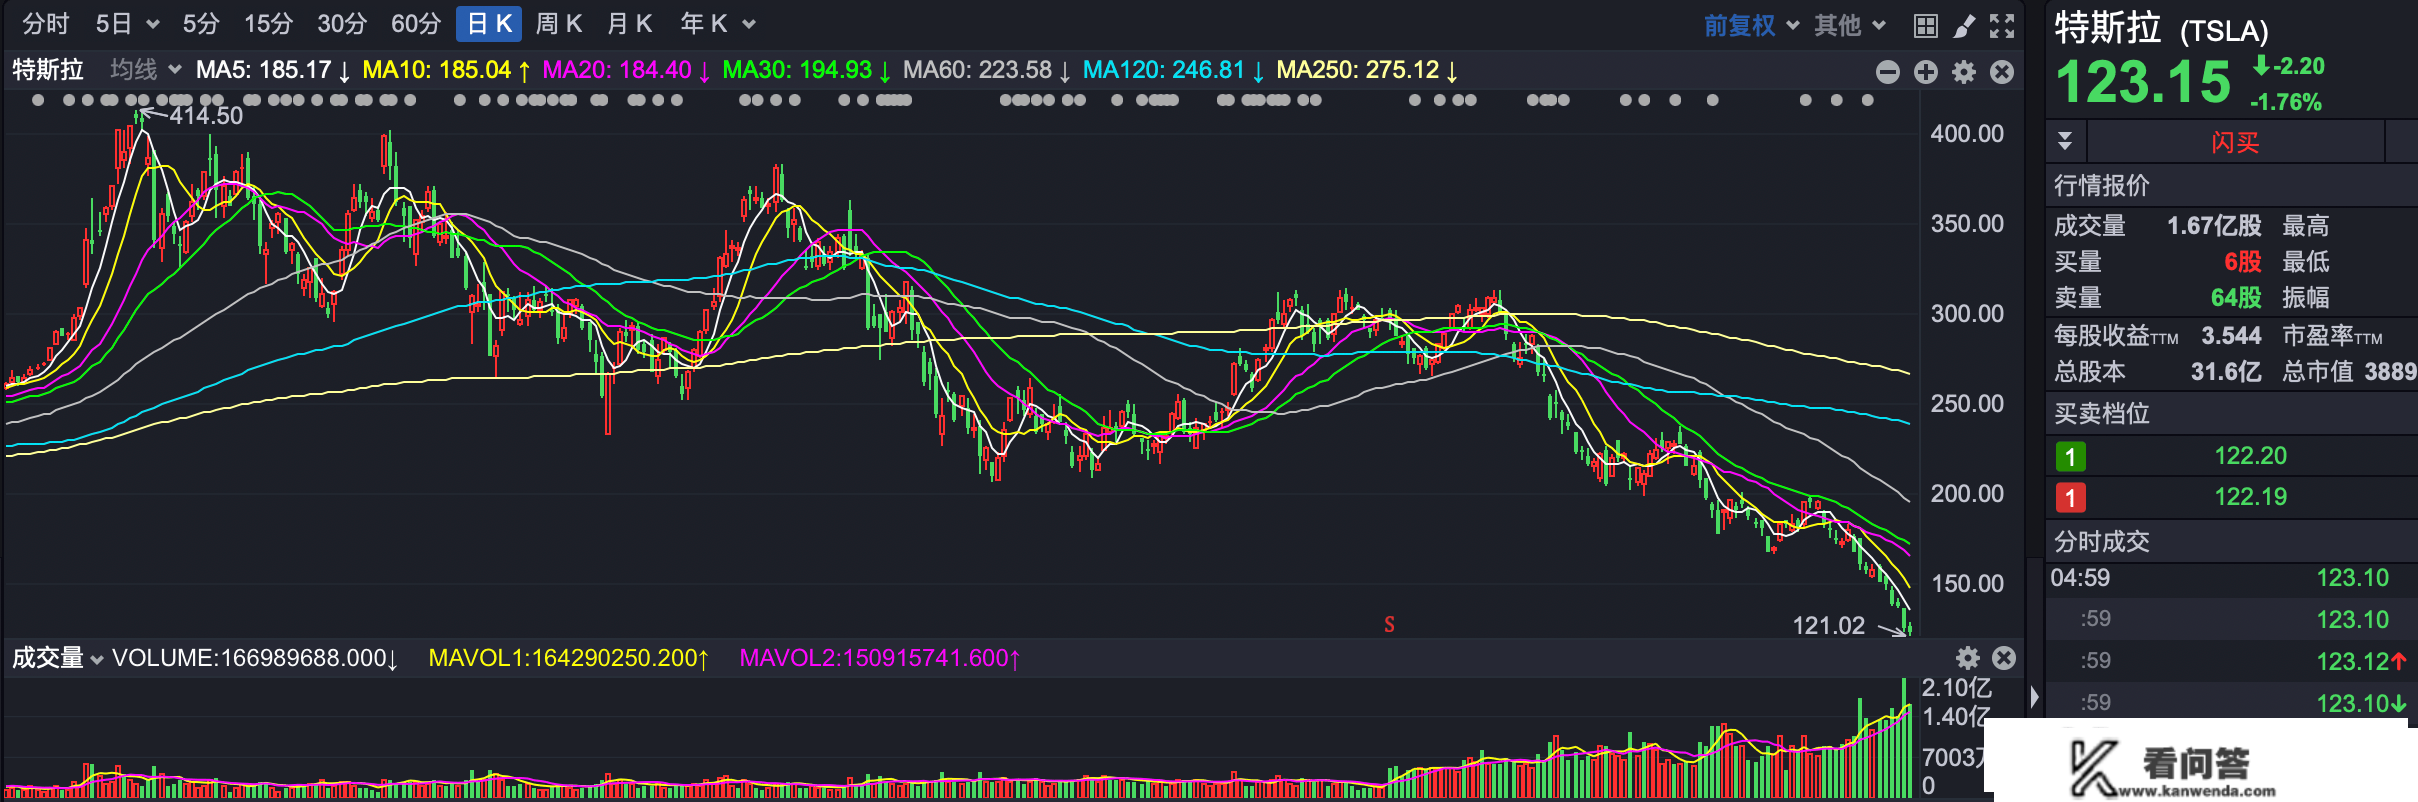Viewport: 2418px width, 802px height.
Task: Click the red ask level 1 badge
Action: pos(2070,497)
